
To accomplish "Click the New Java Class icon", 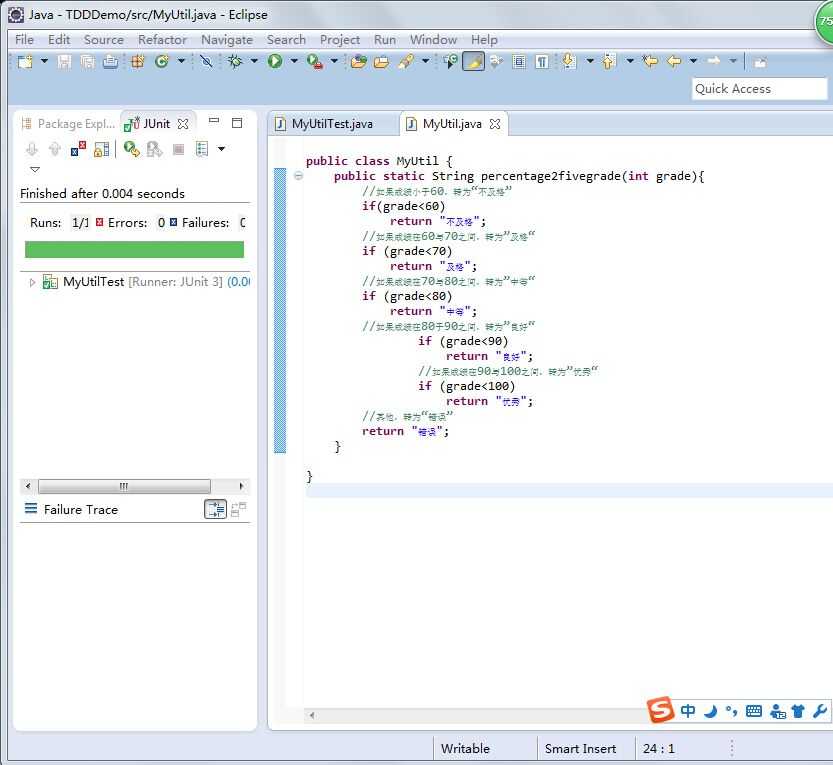I will click(162, 62).
